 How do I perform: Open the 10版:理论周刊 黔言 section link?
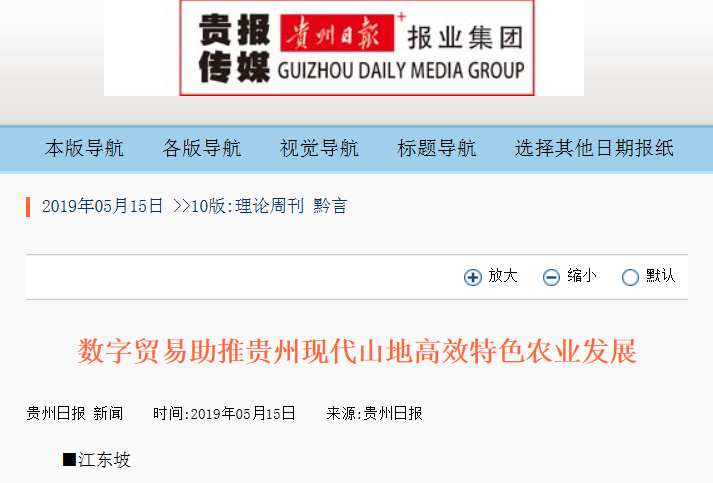coord(260,206)
